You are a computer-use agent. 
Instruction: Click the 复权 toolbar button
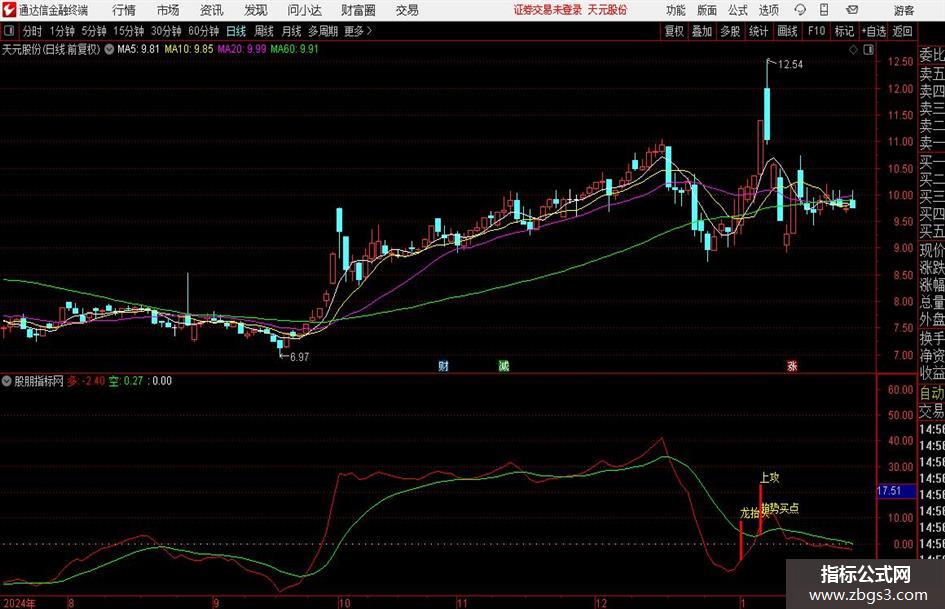[x=674, y=31]
